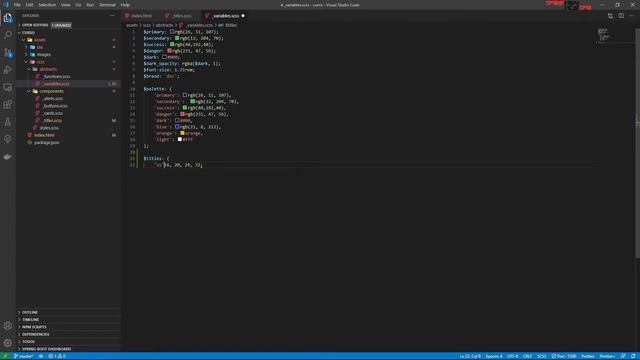
Task: Expand the Dependencies section
Action: point(35,334)
